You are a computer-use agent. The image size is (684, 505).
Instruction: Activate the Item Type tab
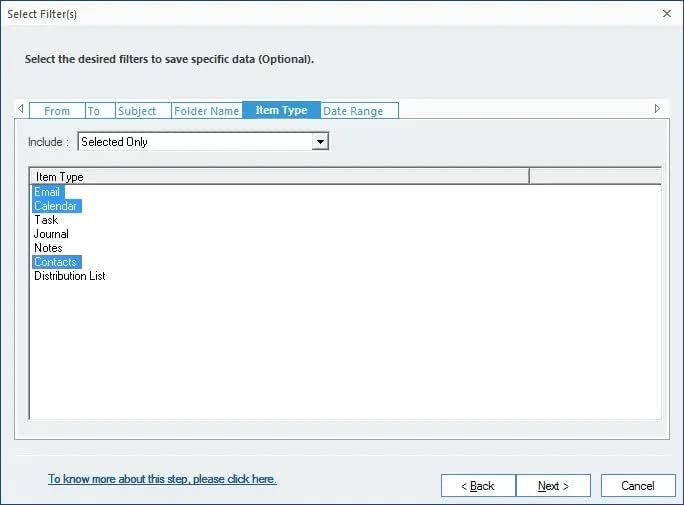coord(281,110)
